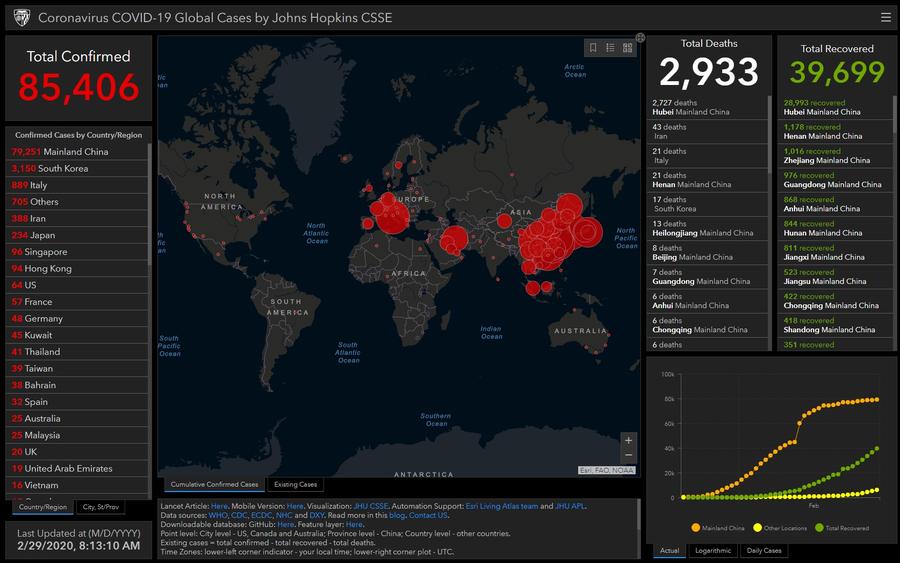Show the map legend list
The width and height of the screenshot is (900, 563).
pyautogui.click(x=610, y=47)
